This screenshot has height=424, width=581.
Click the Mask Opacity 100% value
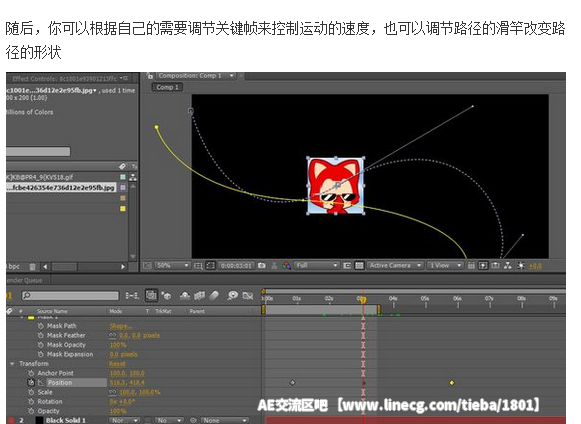pos(118,345)
